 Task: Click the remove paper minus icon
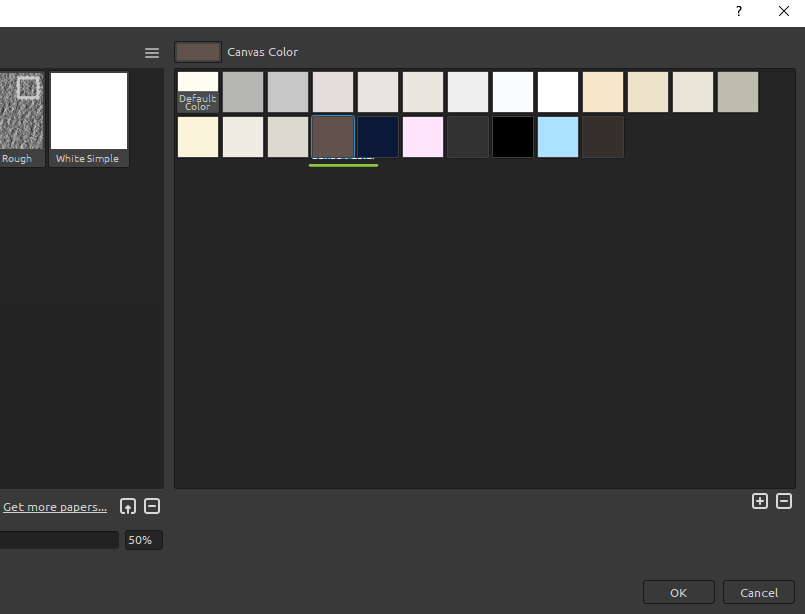click(152, 506)
